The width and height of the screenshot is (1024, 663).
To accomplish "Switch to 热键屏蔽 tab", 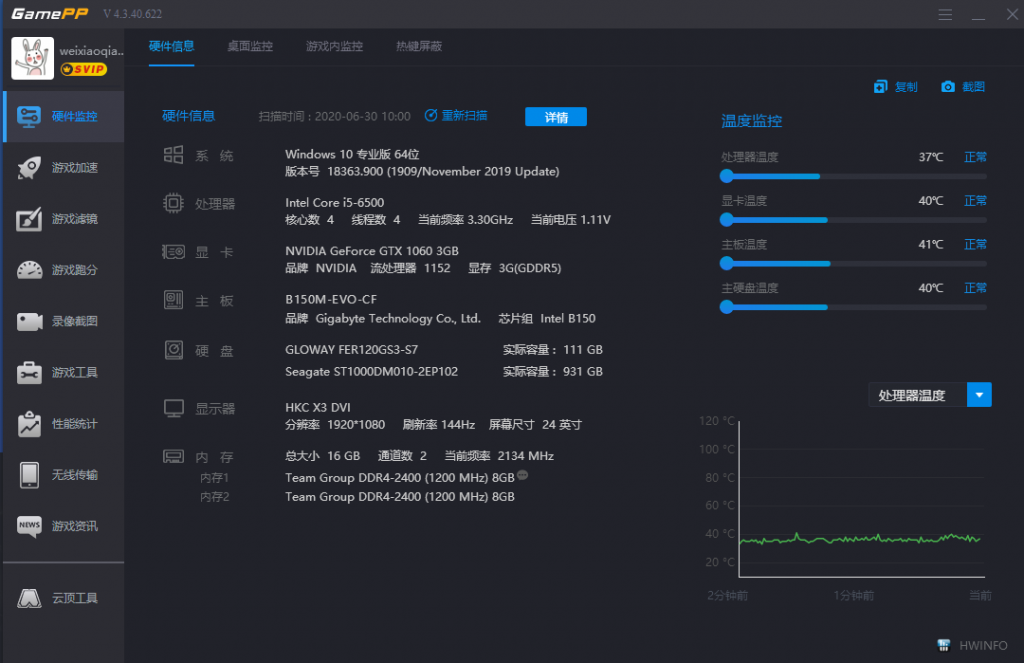I will 419,46.
